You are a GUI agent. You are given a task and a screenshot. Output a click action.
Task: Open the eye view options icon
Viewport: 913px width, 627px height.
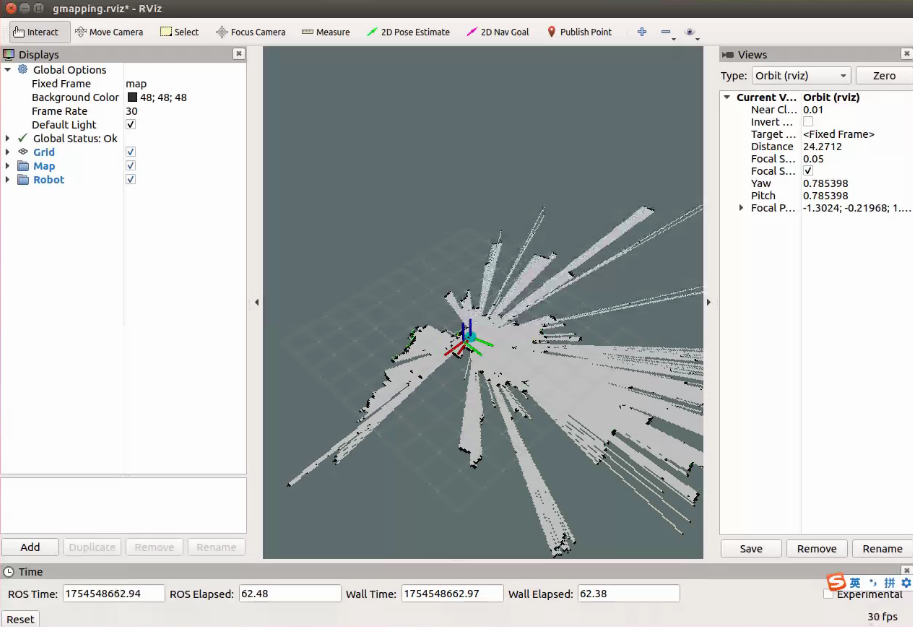tap(690, 31)
